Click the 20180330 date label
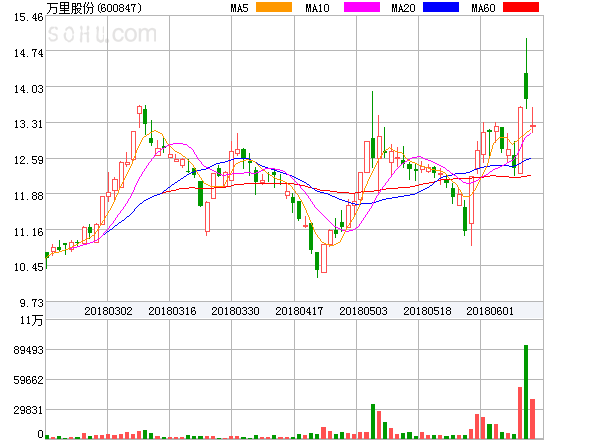The image size is (600, 440). click(235, 311)
